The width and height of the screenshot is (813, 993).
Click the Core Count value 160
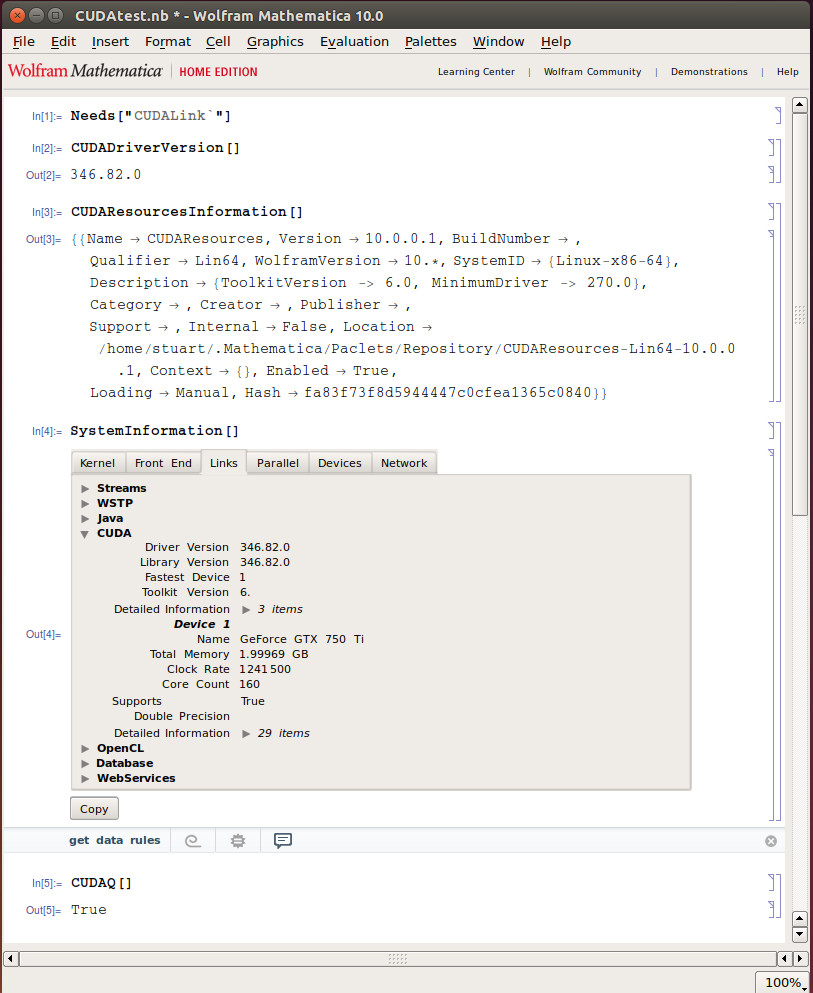click(249, 685)
